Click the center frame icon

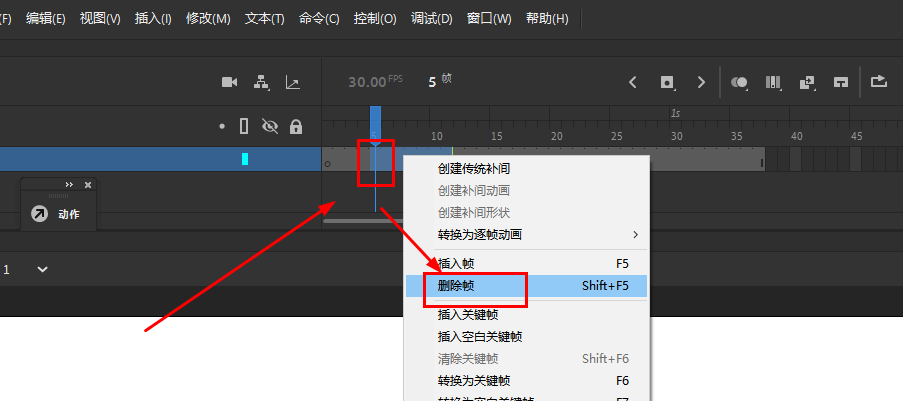(x=841, y=82)
